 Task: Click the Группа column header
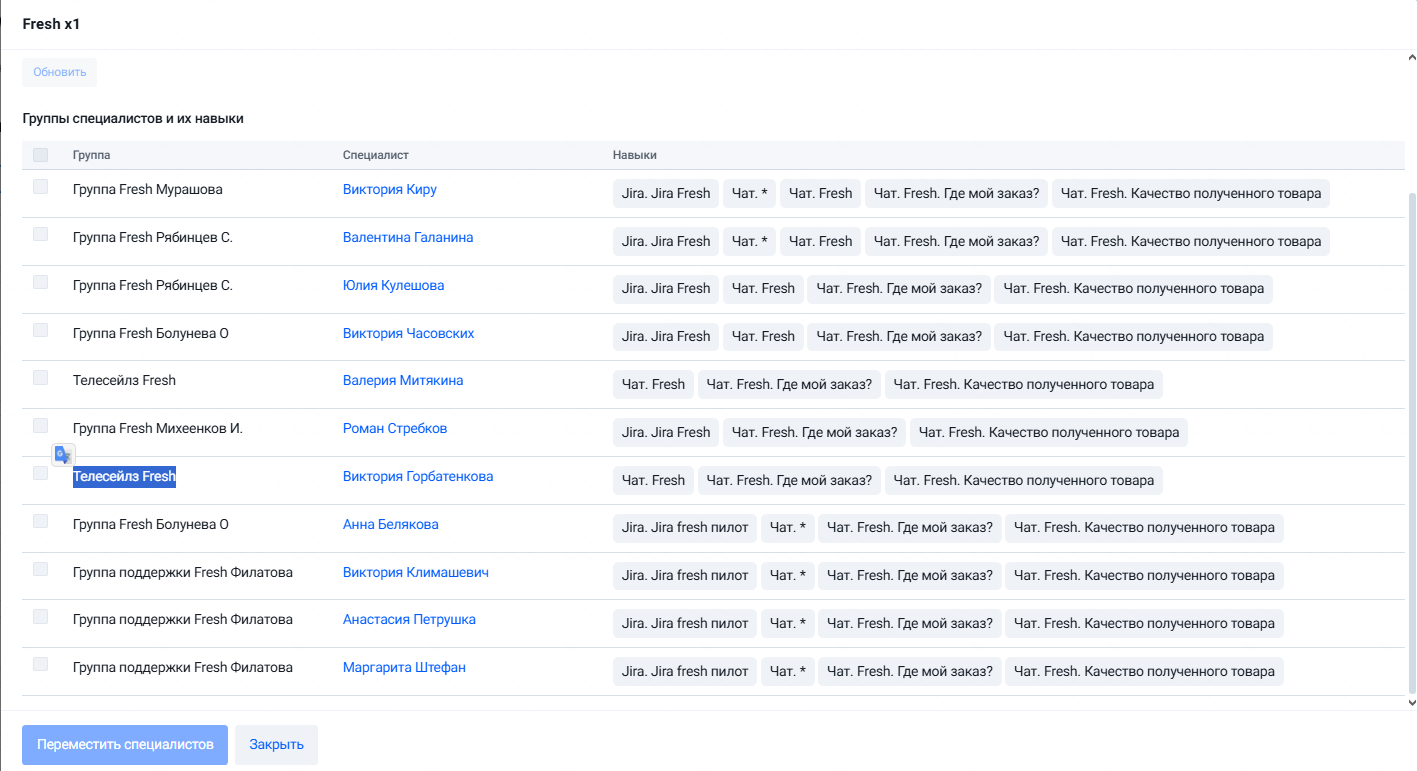click(91, 155)
